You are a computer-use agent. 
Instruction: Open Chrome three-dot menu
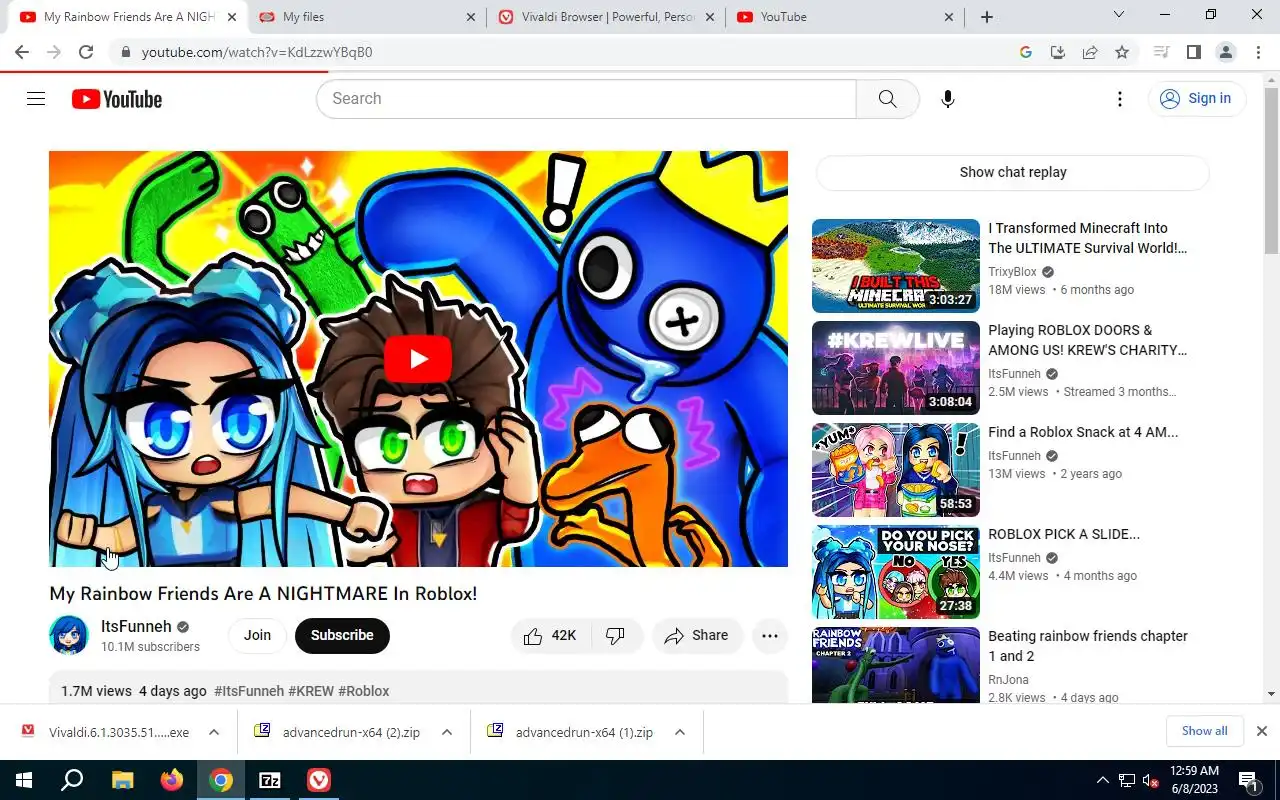tap(1258, 52)
